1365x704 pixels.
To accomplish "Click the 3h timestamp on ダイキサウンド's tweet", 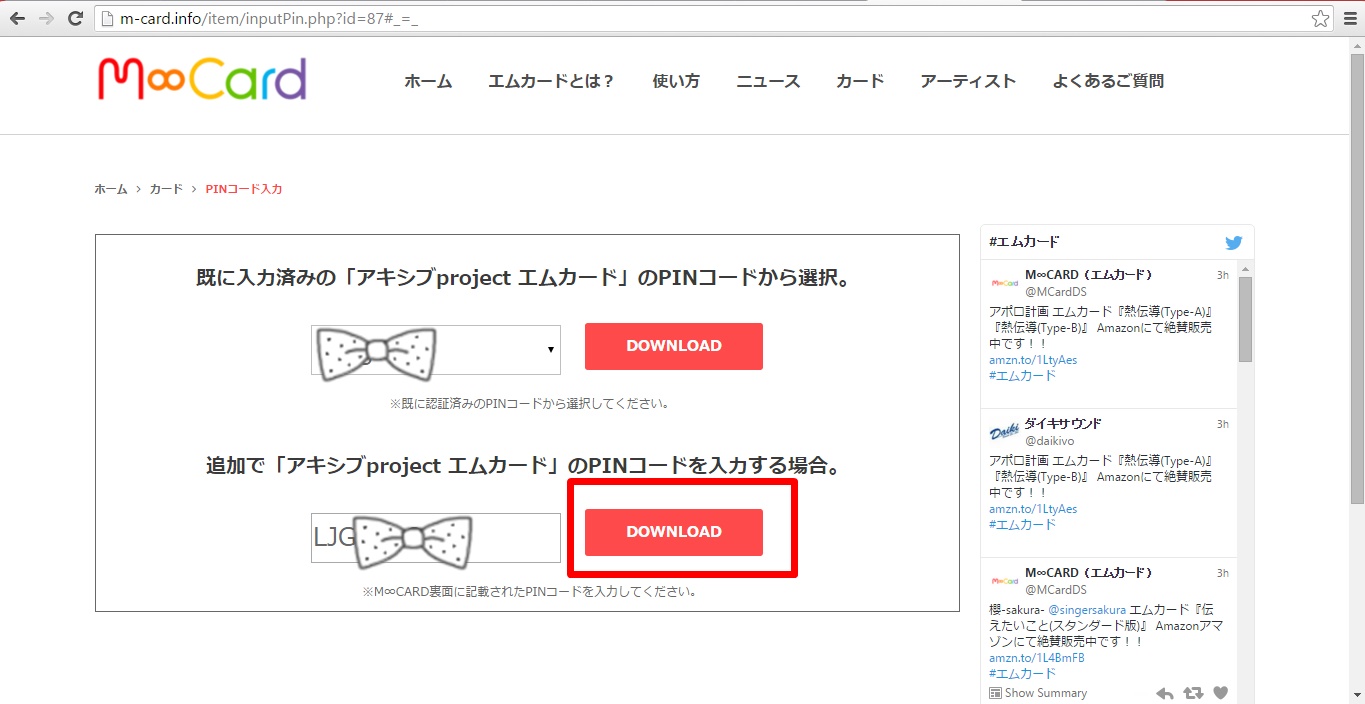I will click(1223, 424).
